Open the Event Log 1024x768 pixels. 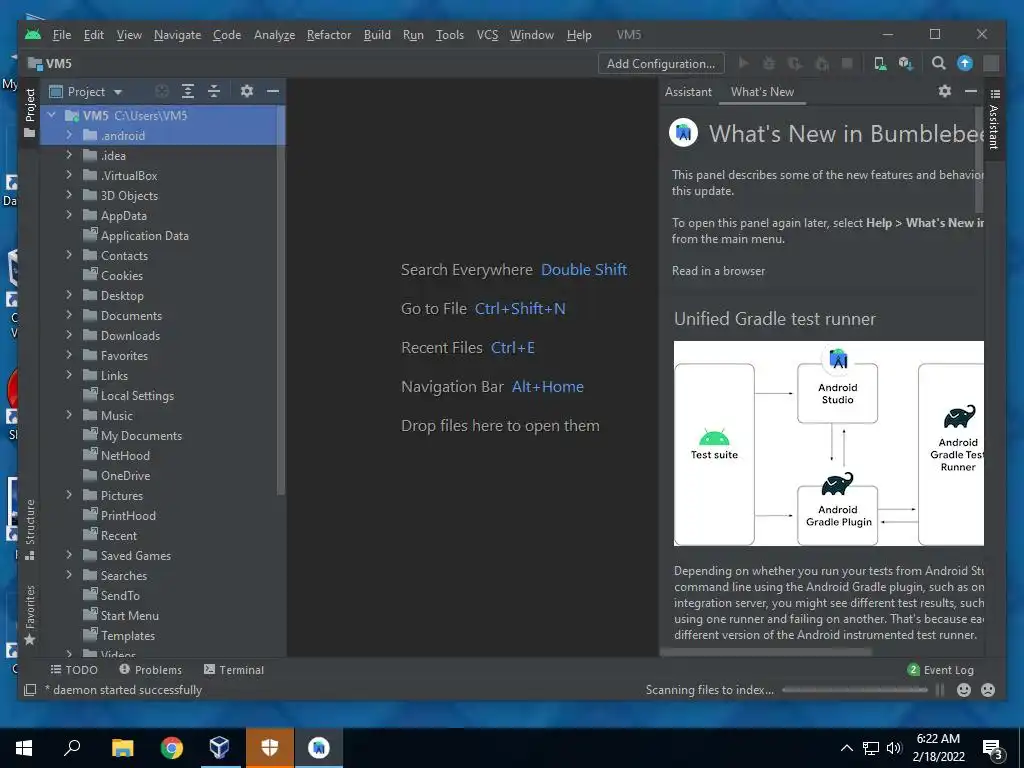(x=940, y=669)
